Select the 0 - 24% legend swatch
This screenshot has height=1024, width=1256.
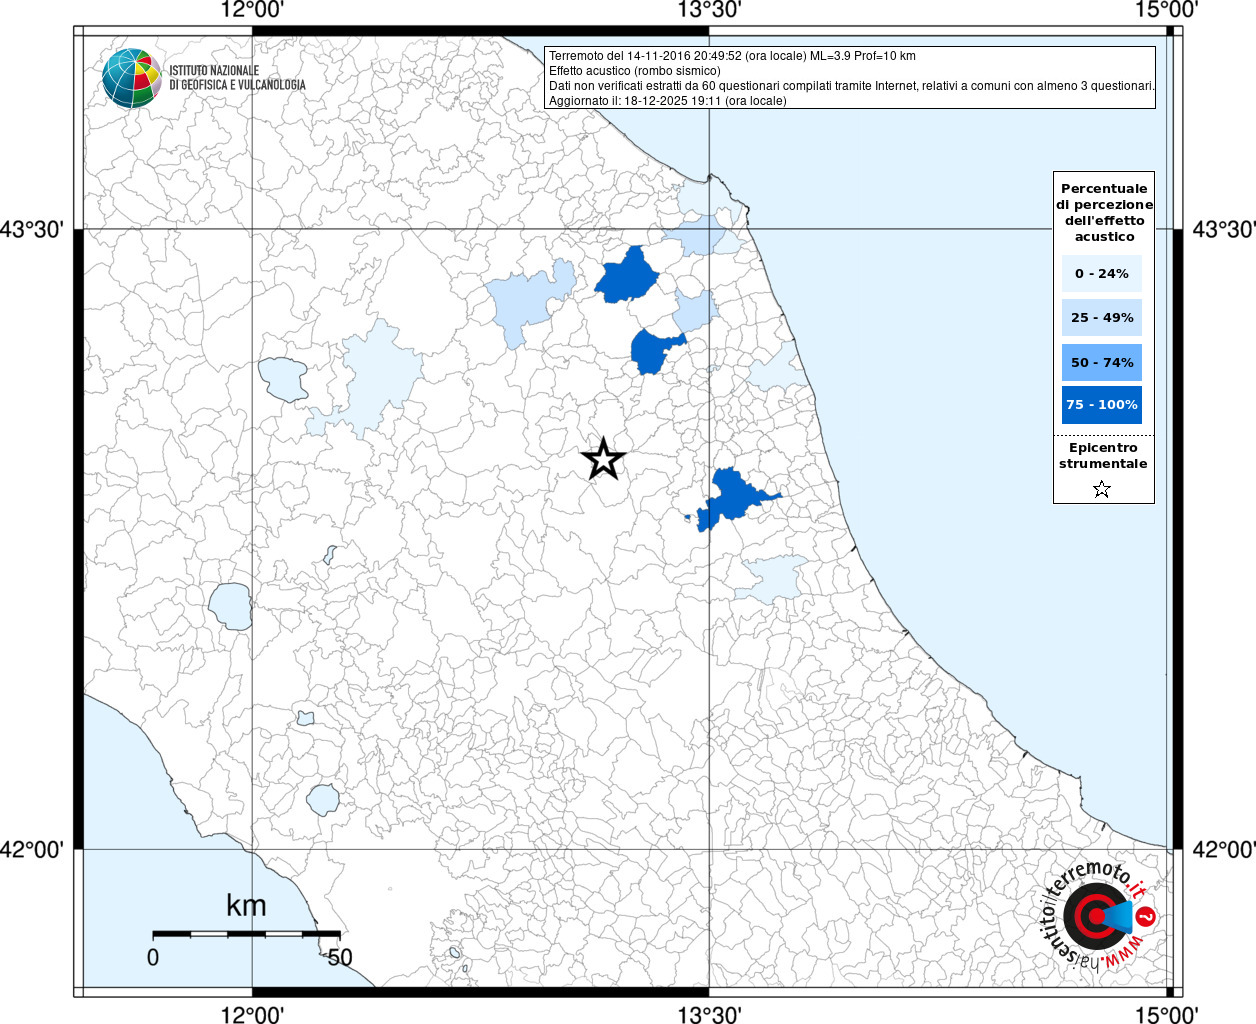[1101, 273]
